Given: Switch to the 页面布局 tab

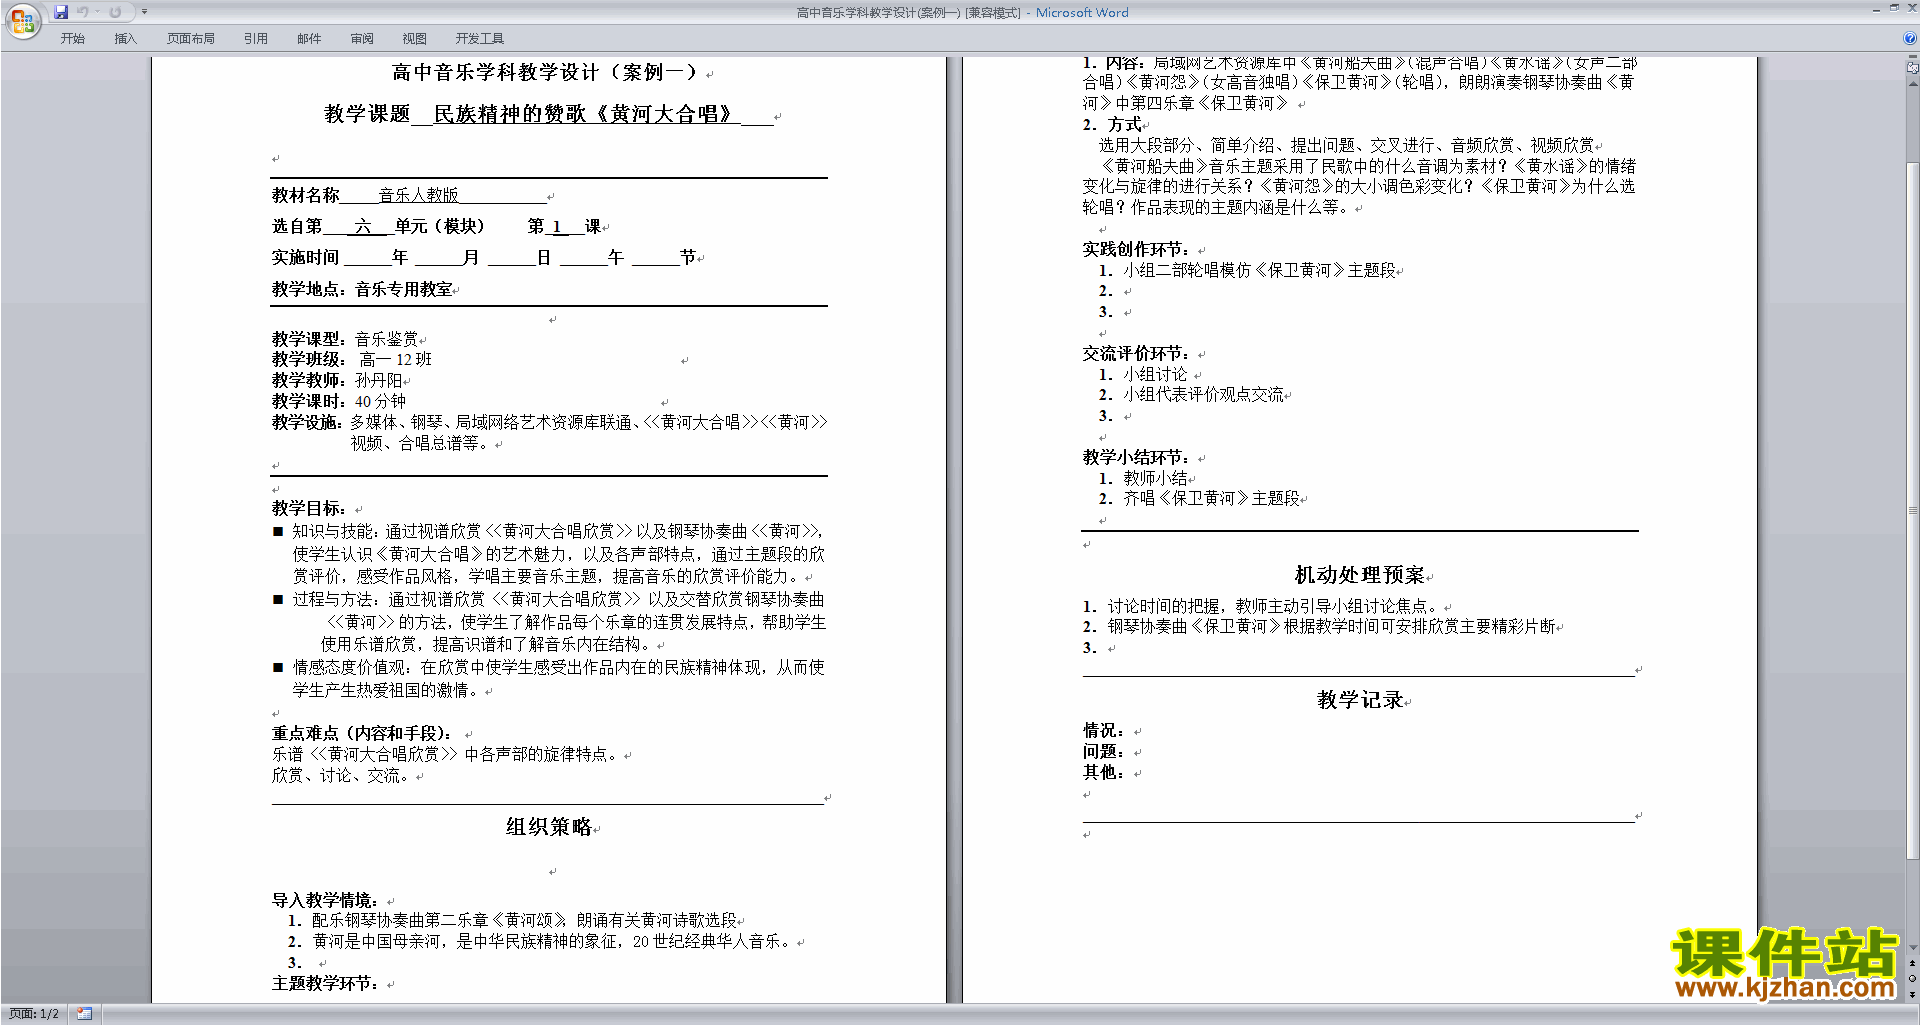Looking at the screenshot, I should tap(191, 38).
